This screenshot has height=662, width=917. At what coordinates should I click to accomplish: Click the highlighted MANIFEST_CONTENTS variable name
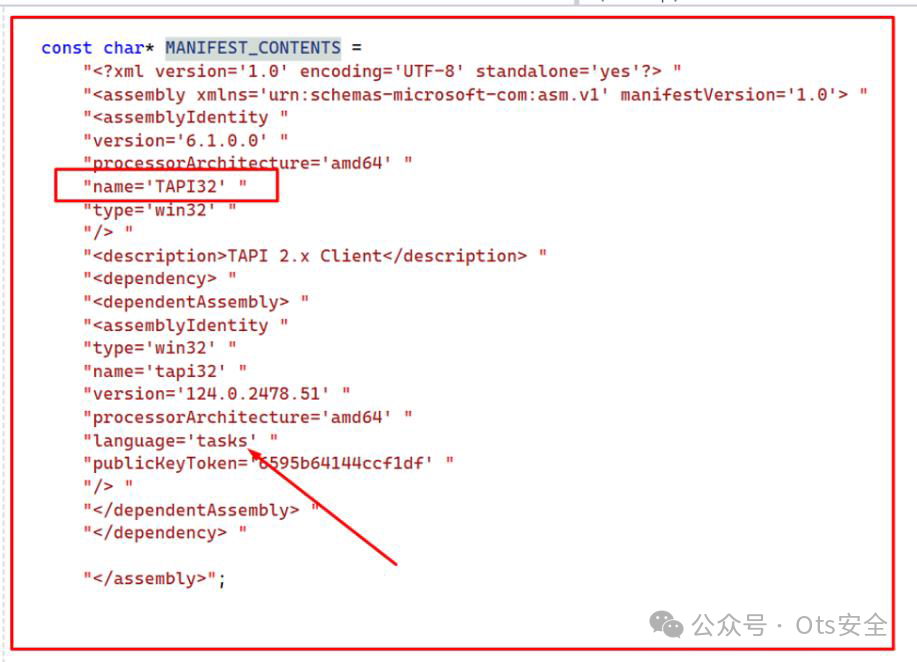(253, 47)
